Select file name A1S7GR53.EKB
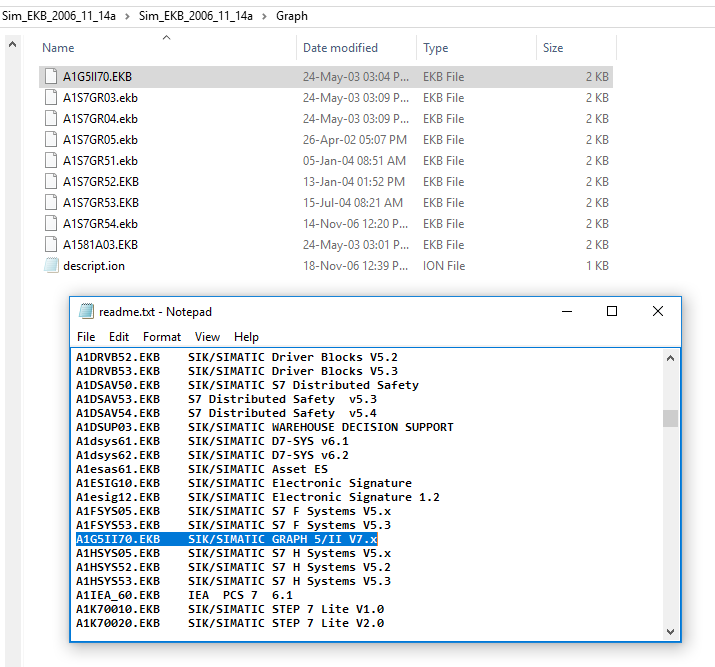The image size is (715, 667). tap(101, 202)
